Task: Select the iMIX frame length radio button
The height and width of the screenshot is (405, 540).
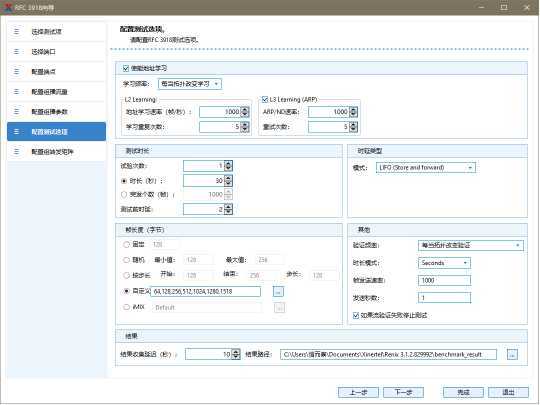Action: pos(126,307)
